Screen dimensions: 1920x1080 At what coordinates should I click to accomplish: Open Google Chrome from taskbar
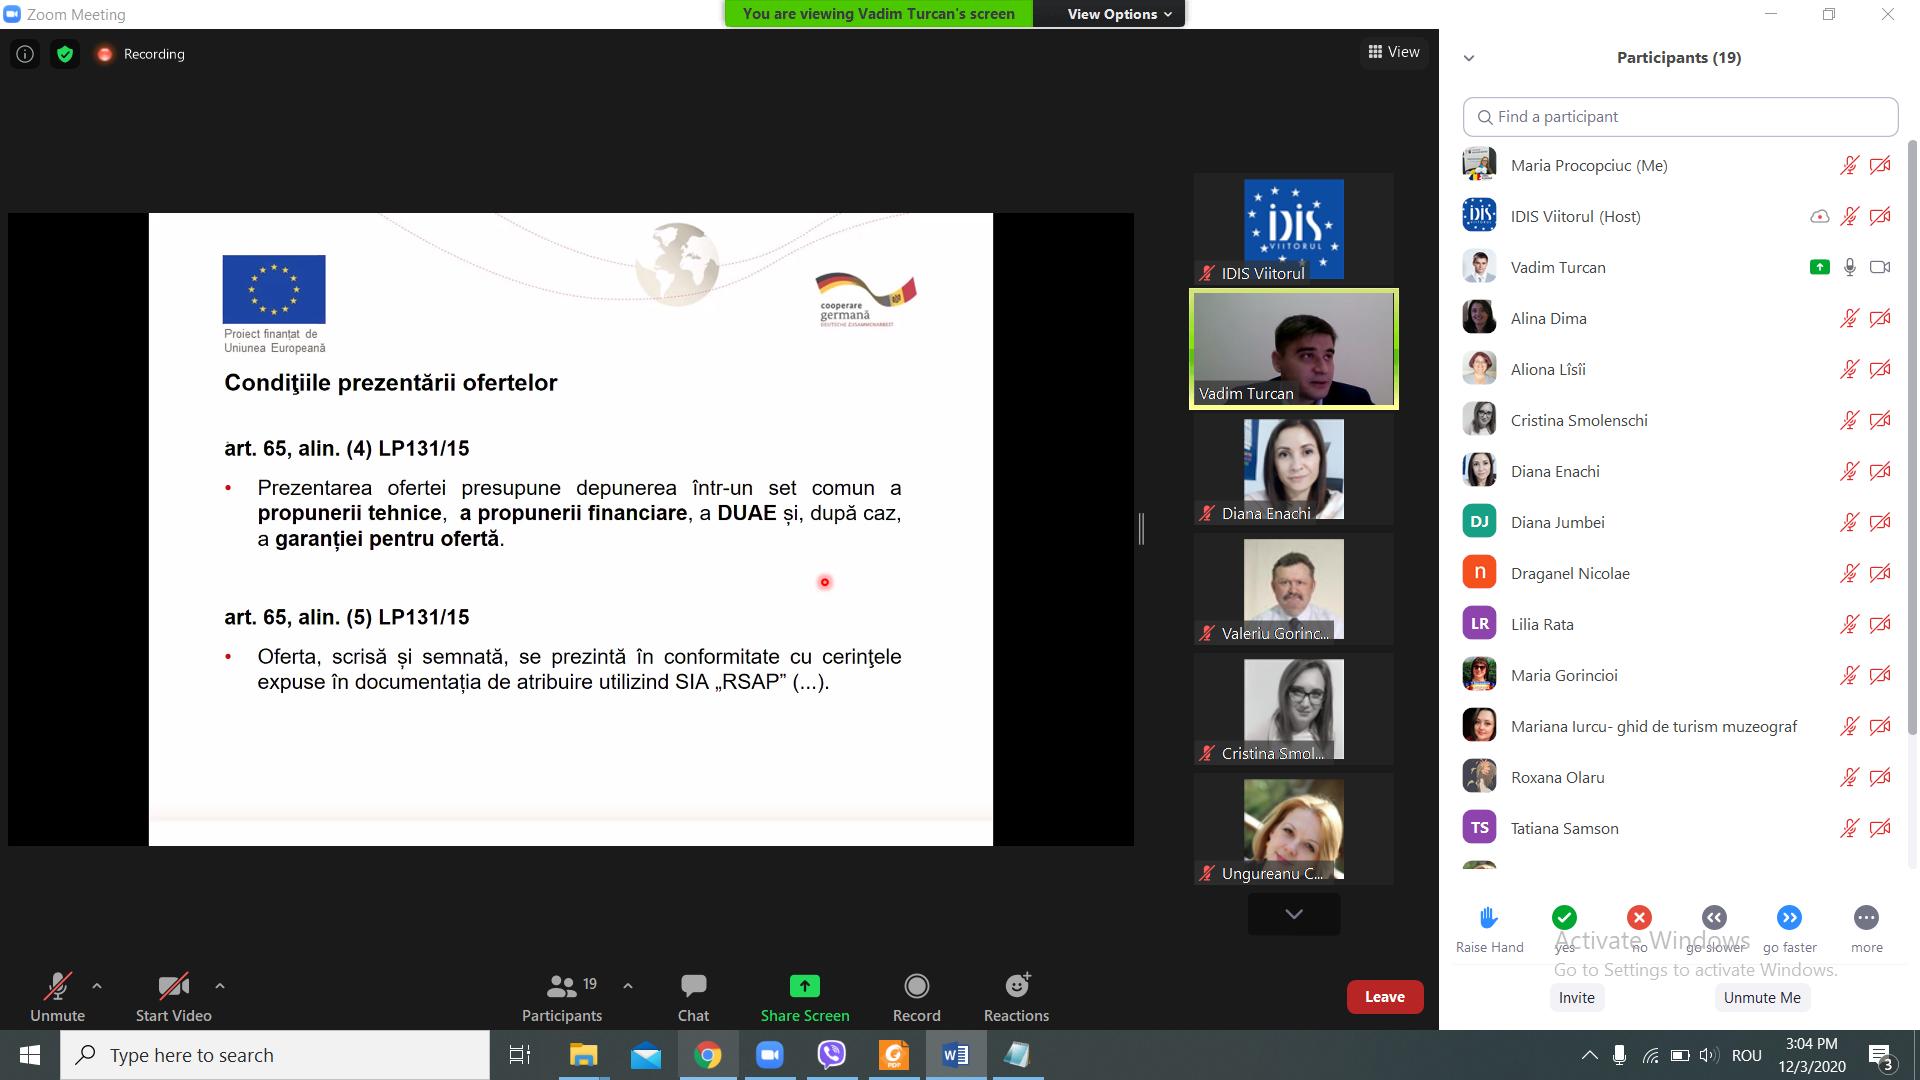[x=708, y=1055]
